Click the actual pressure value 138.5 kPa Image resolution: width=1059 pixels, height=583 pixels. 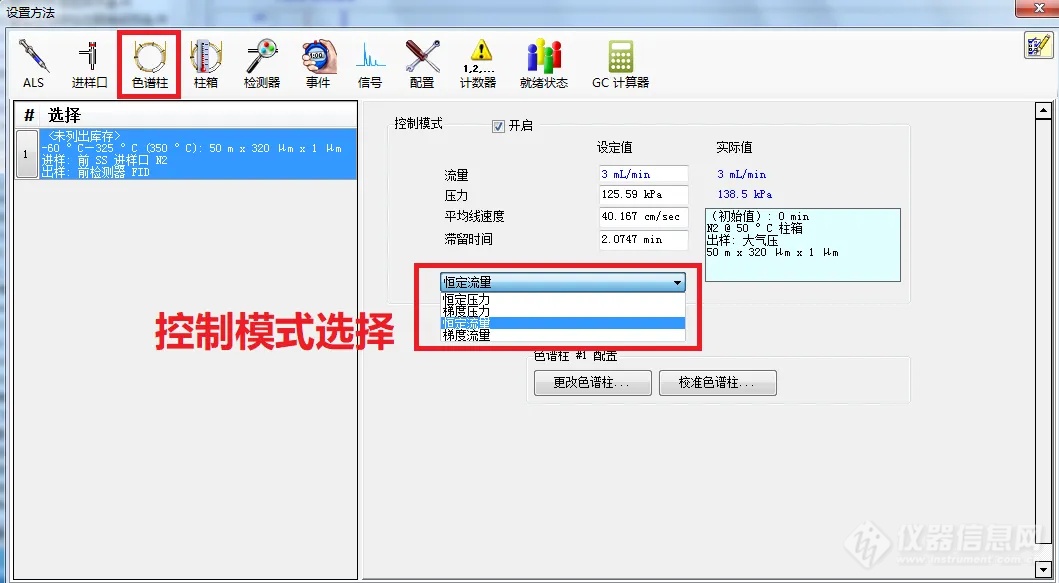[x=744, y=195]
